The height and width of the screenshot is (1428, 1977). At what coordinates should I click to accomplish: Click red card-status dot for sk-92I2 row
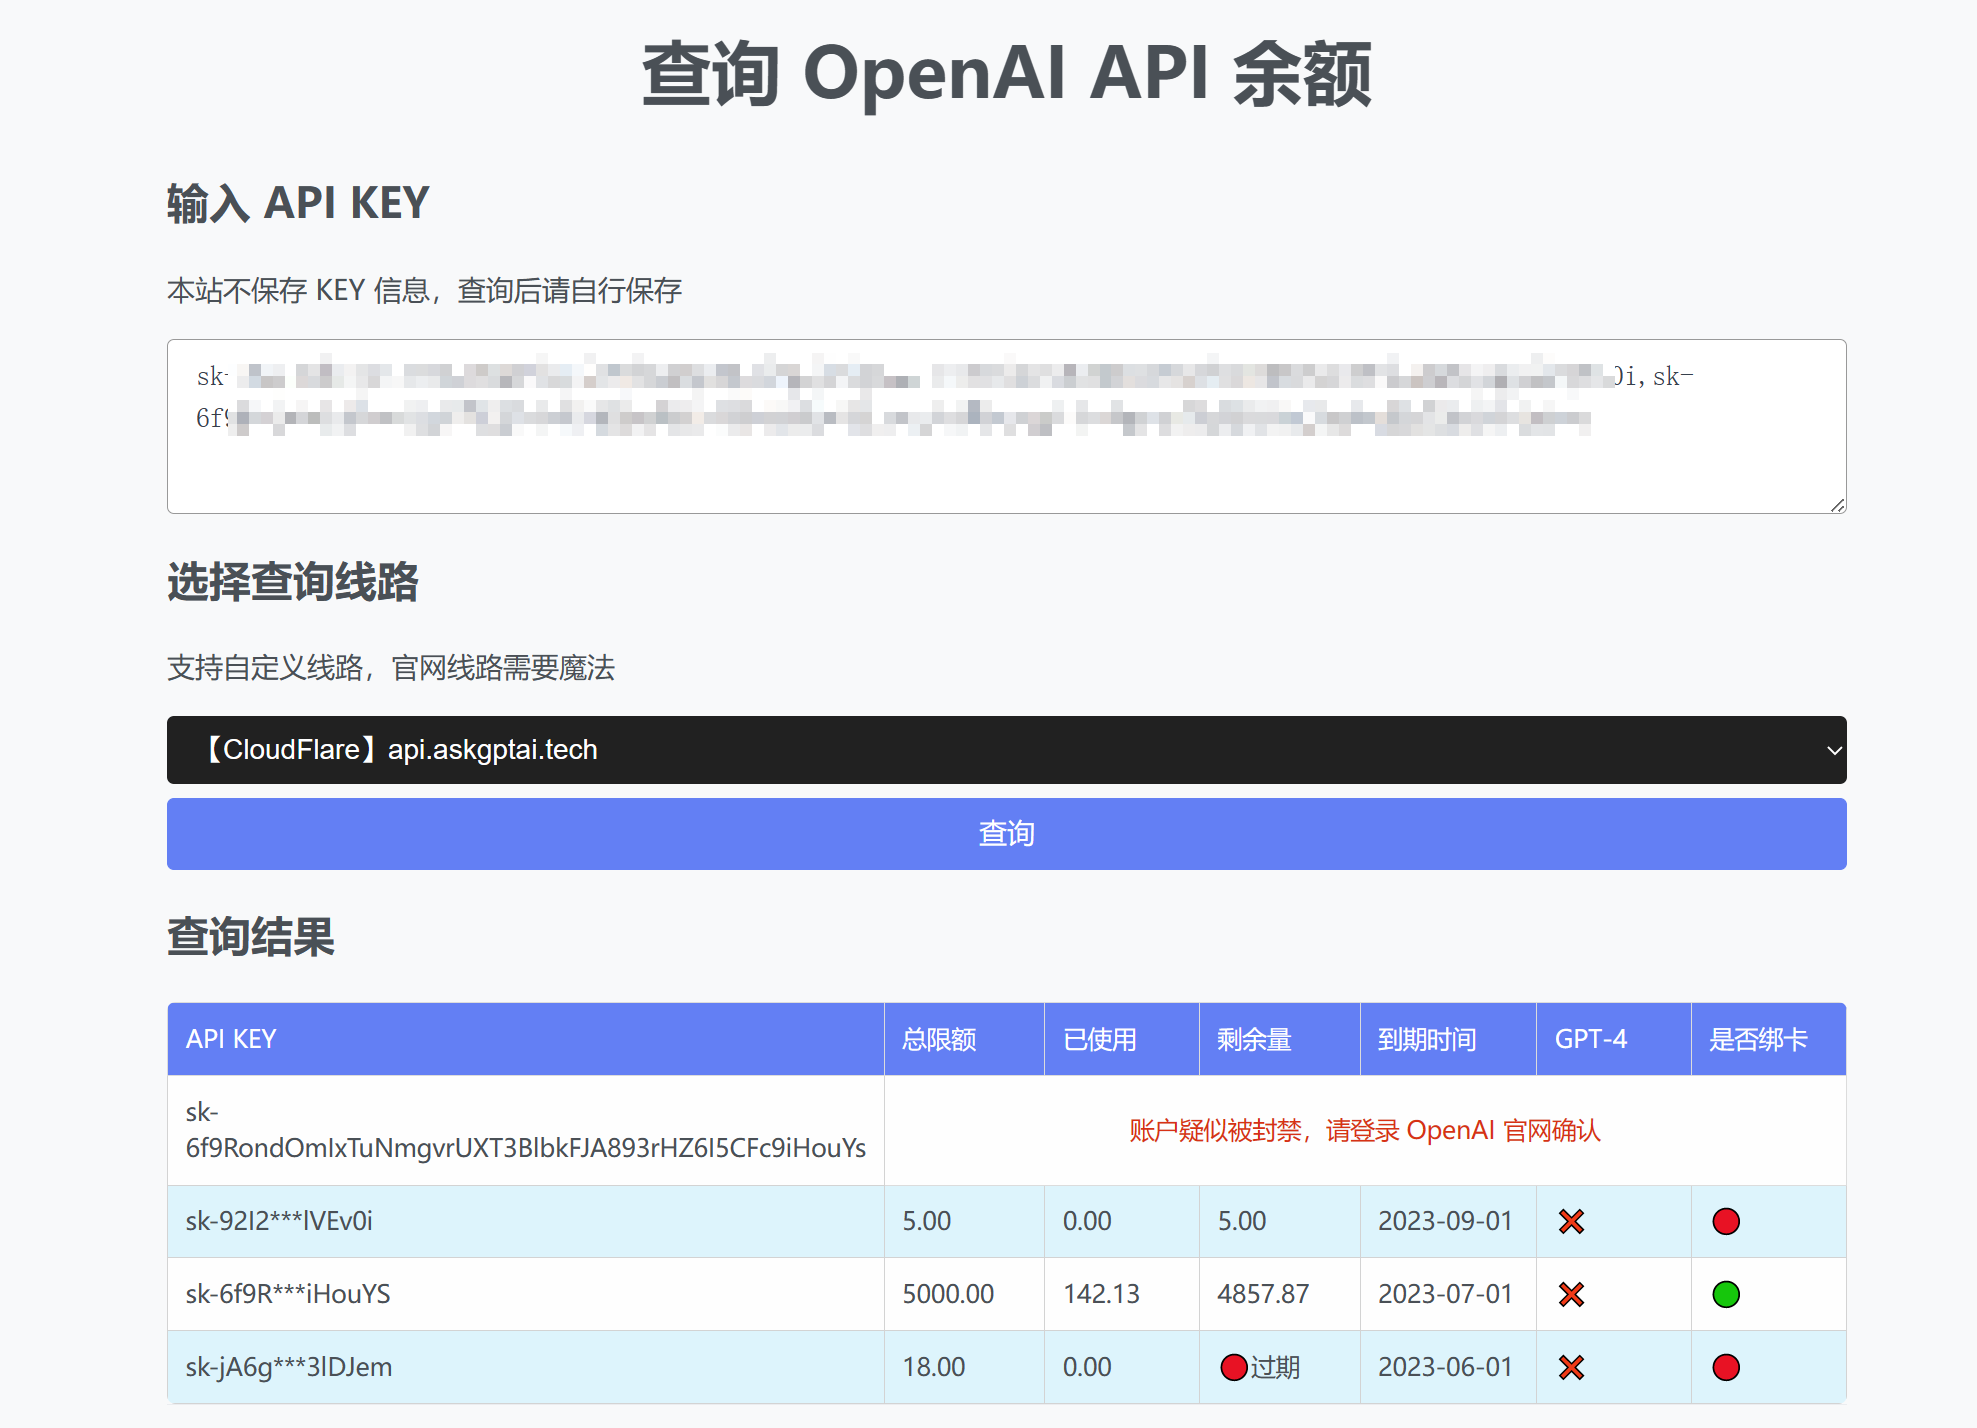[1726, 1221]
